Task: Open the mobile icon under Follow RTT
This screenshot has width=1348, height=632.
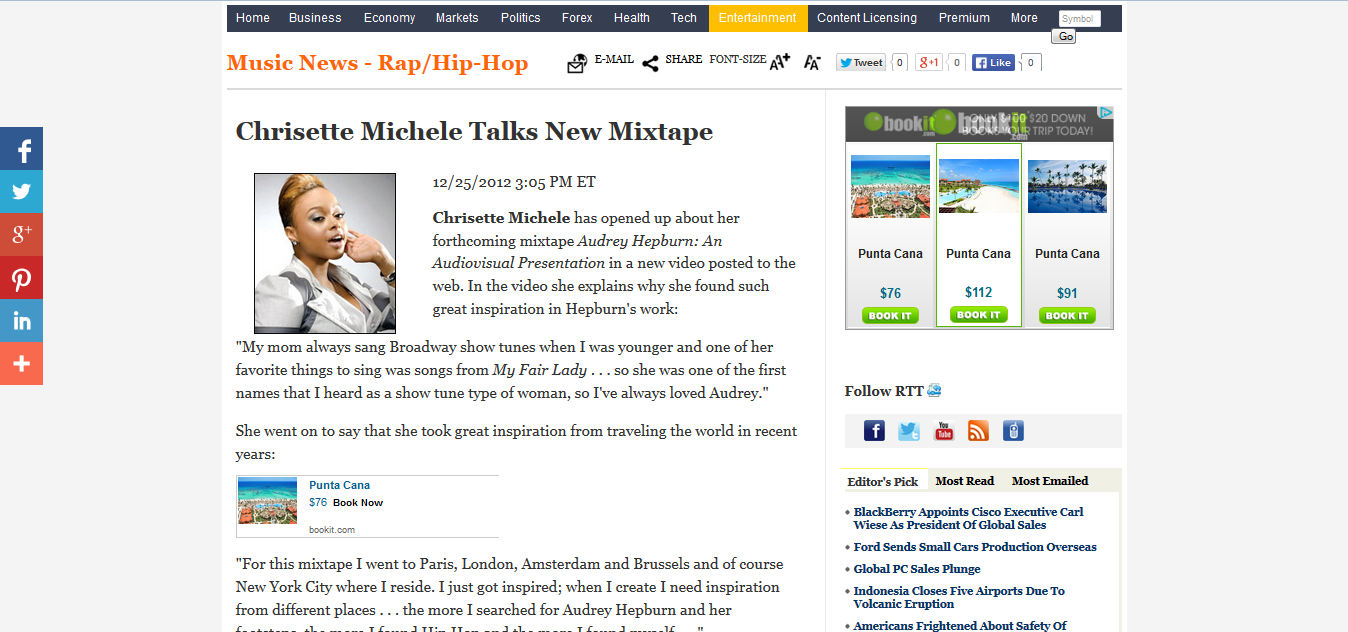Action: pyautogui.click(x=1013, y=431)
